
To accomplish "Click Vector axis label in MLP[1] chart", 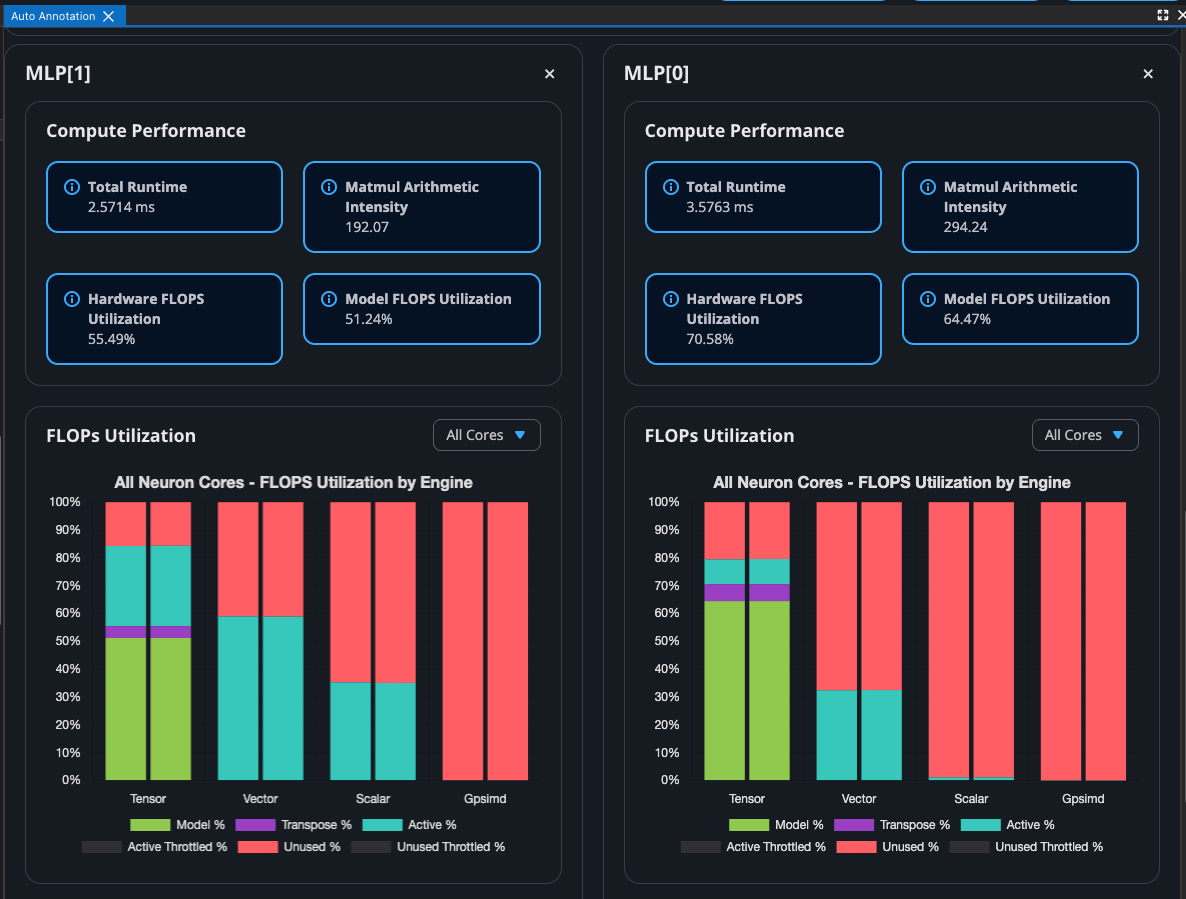I will click(260, 798).
